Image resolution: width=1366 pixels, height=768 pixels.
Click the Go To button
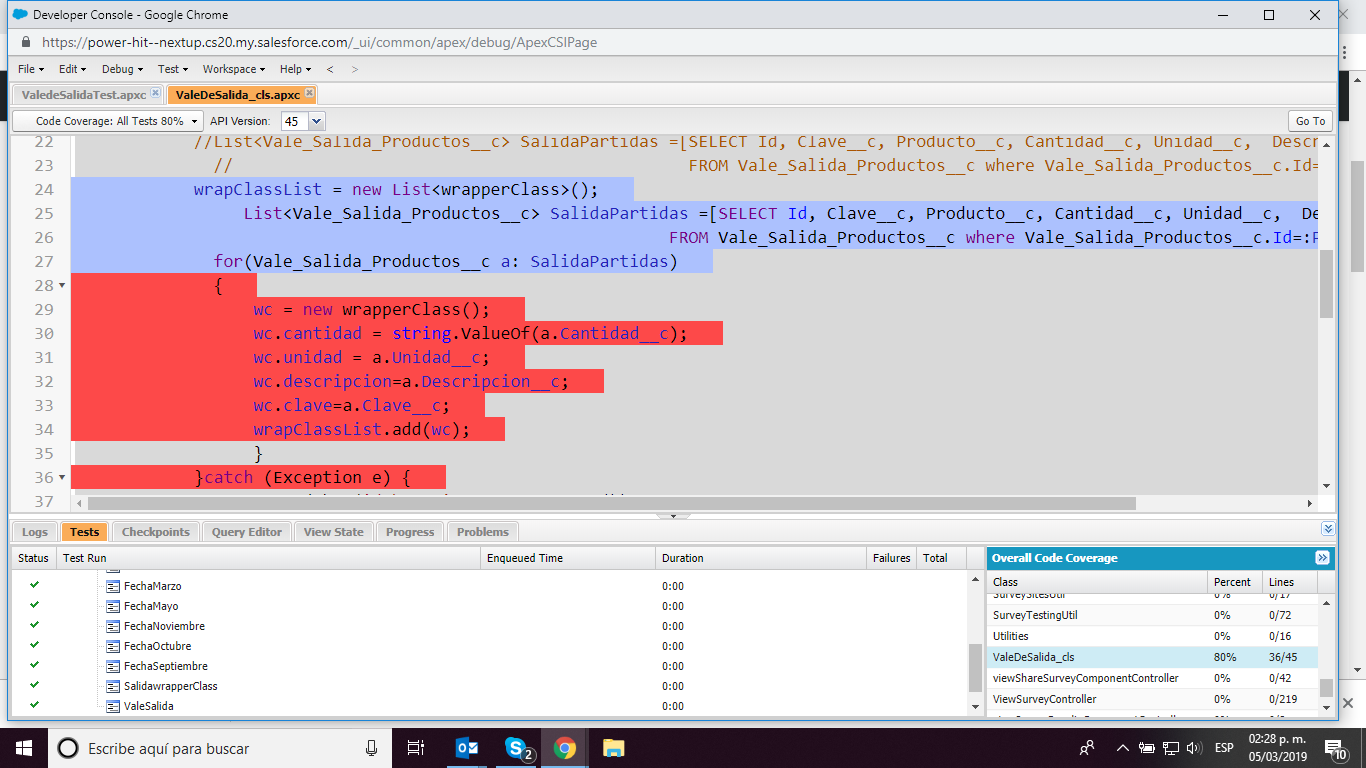(x=1310, y=121)
